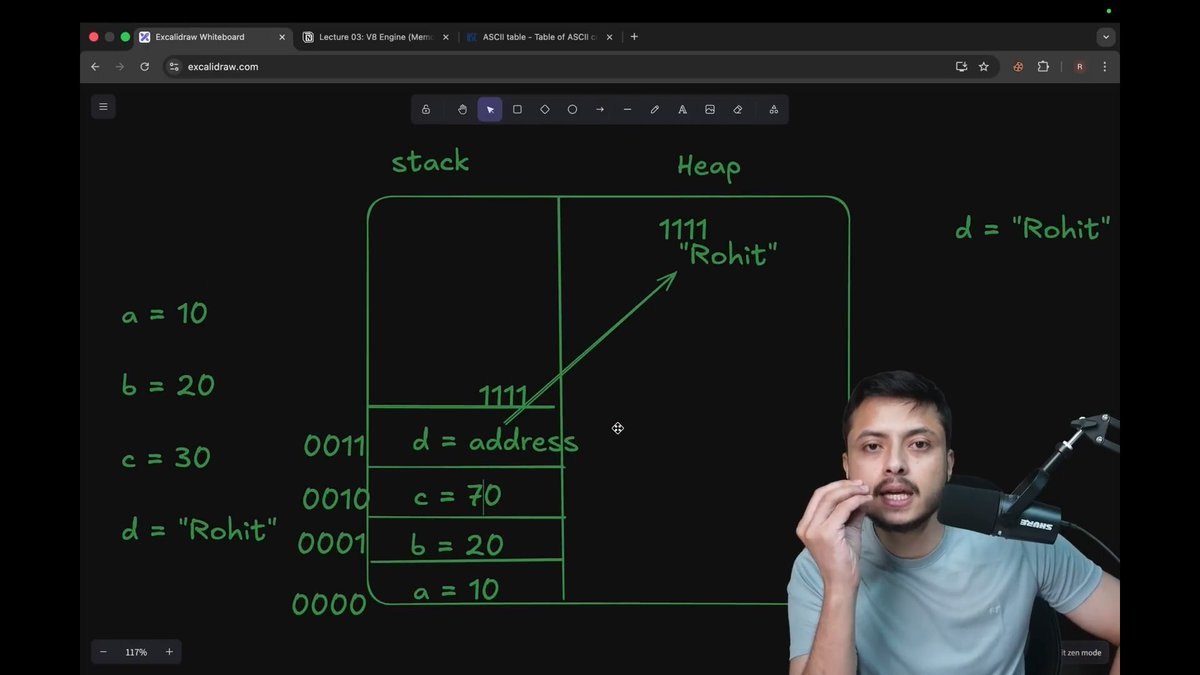Open a new browser tab
Image resolution: width=1200 pixels, height=675 pixels.
634,37
